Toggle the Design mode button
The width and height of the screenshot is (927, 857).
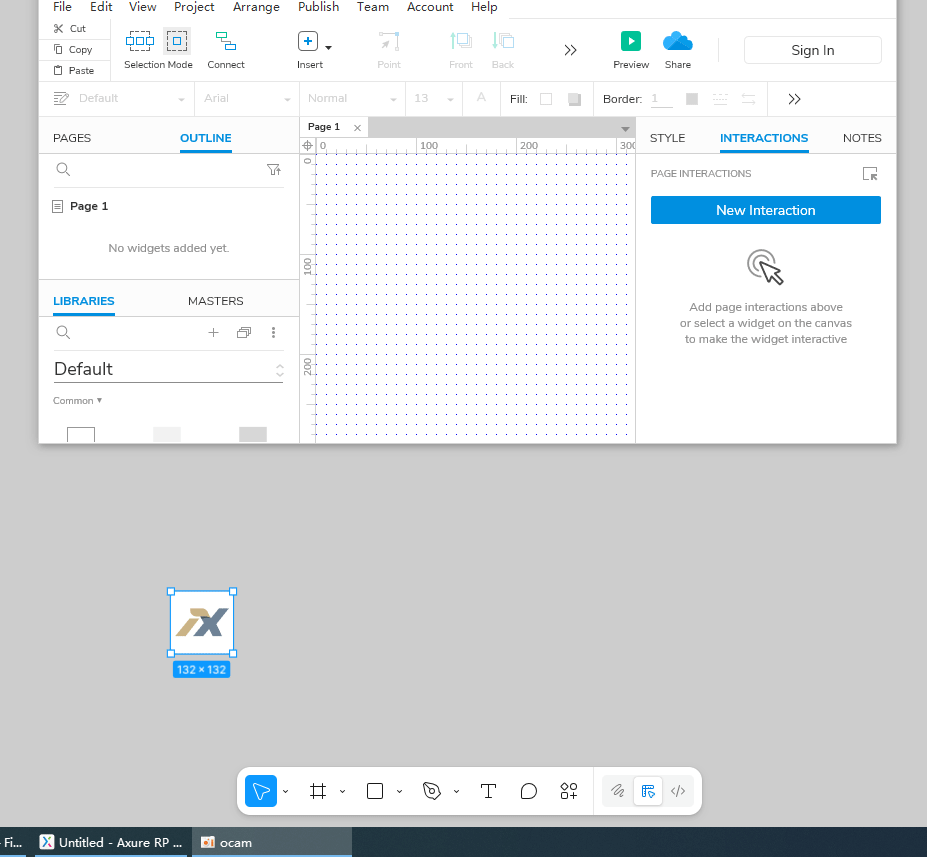(648, 791)
